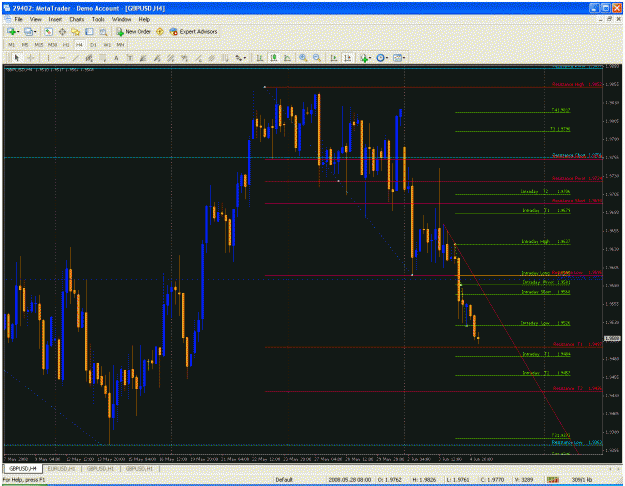The width and height of the screenshot is (625, 486).
Task: Toggle the Expert Advisors button
Action: click(x=193, y=31)
